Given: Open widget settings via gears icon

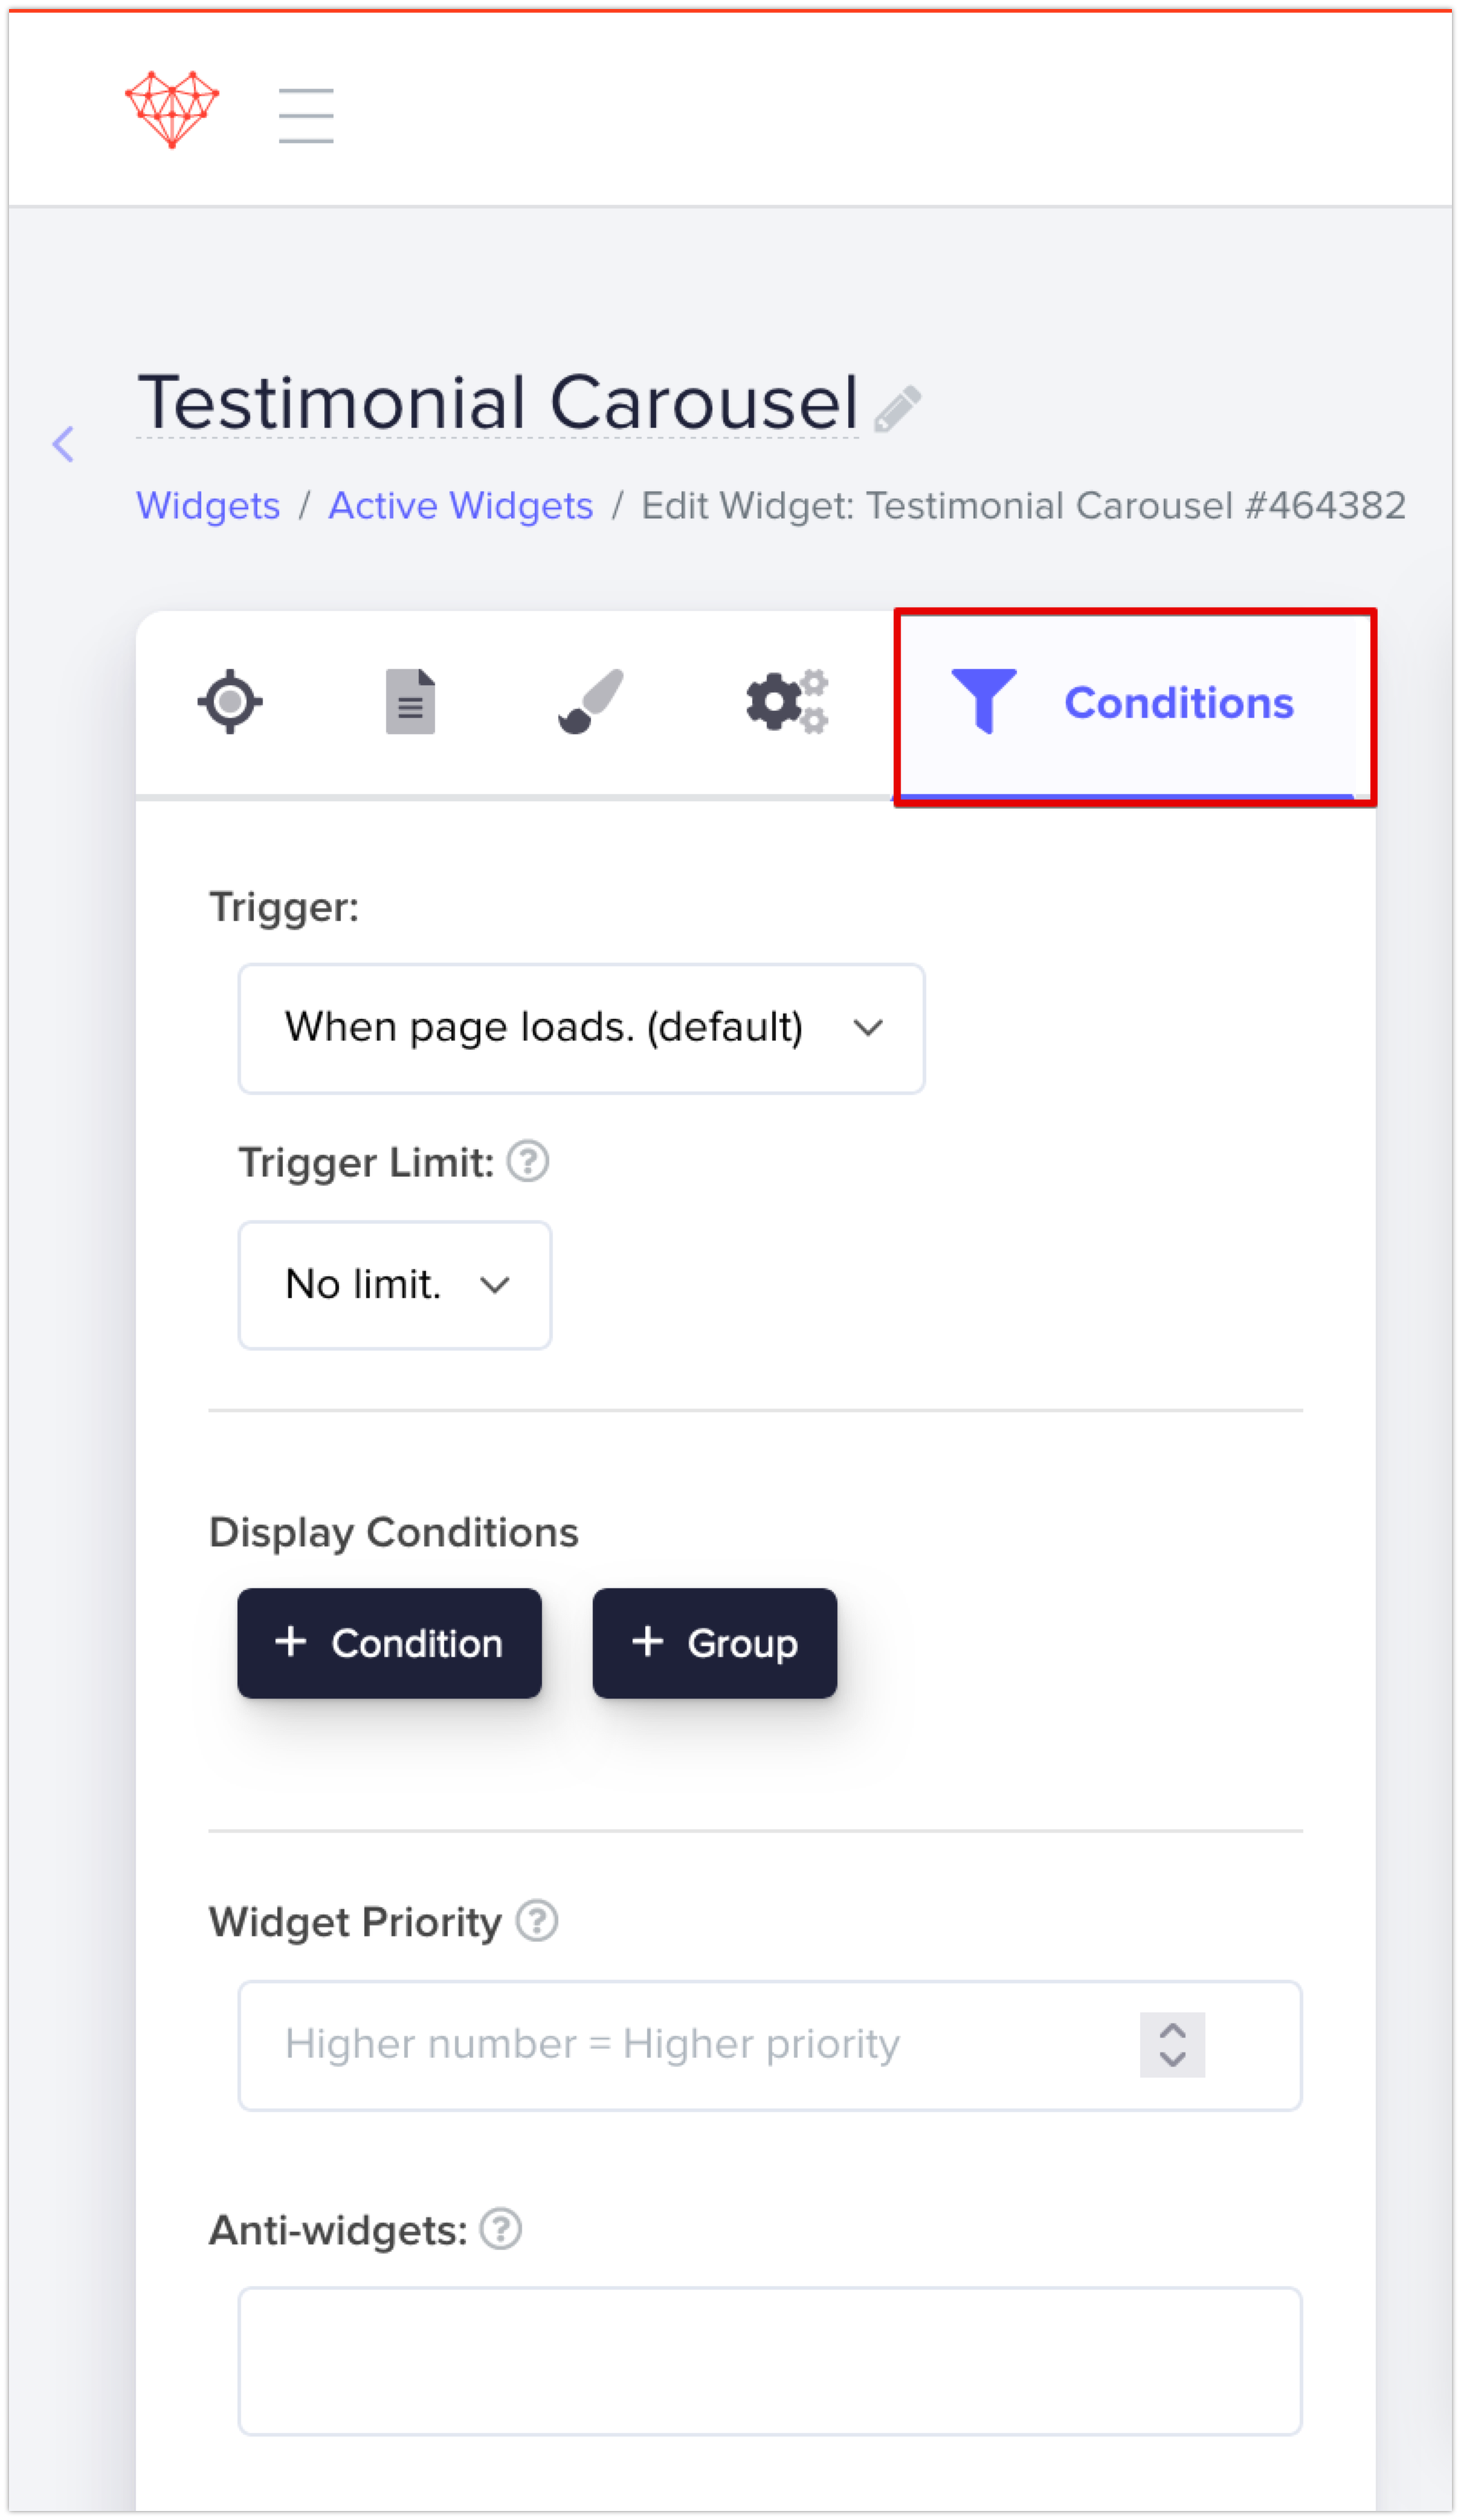Looking at the screenshot, I should [x=788, y=701].
